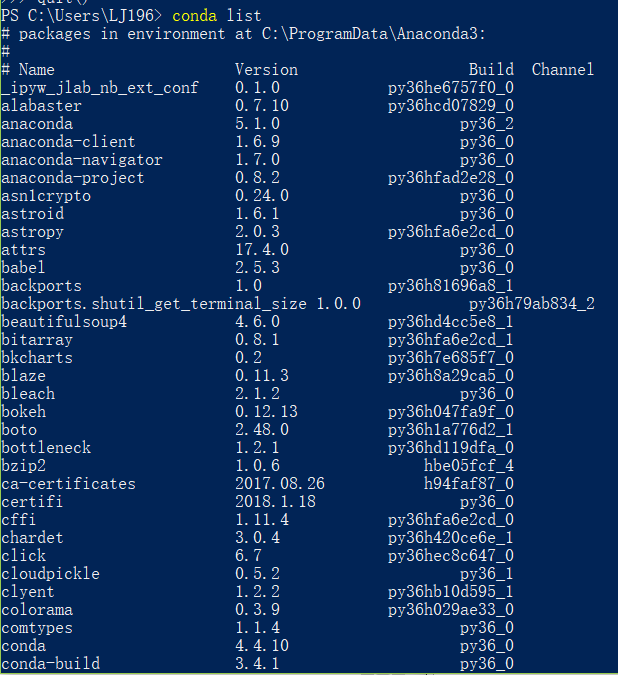618x675 pixels.
Task: Click version 2017.08.26 of ca-certificates
Action: [280, 483]
